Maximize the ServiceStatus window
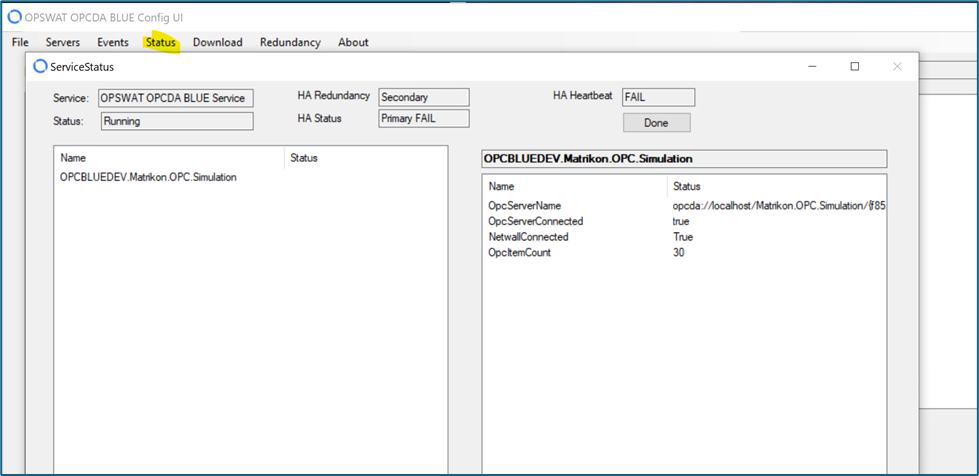This screenshot has width=979, height=476. [854, 67]
